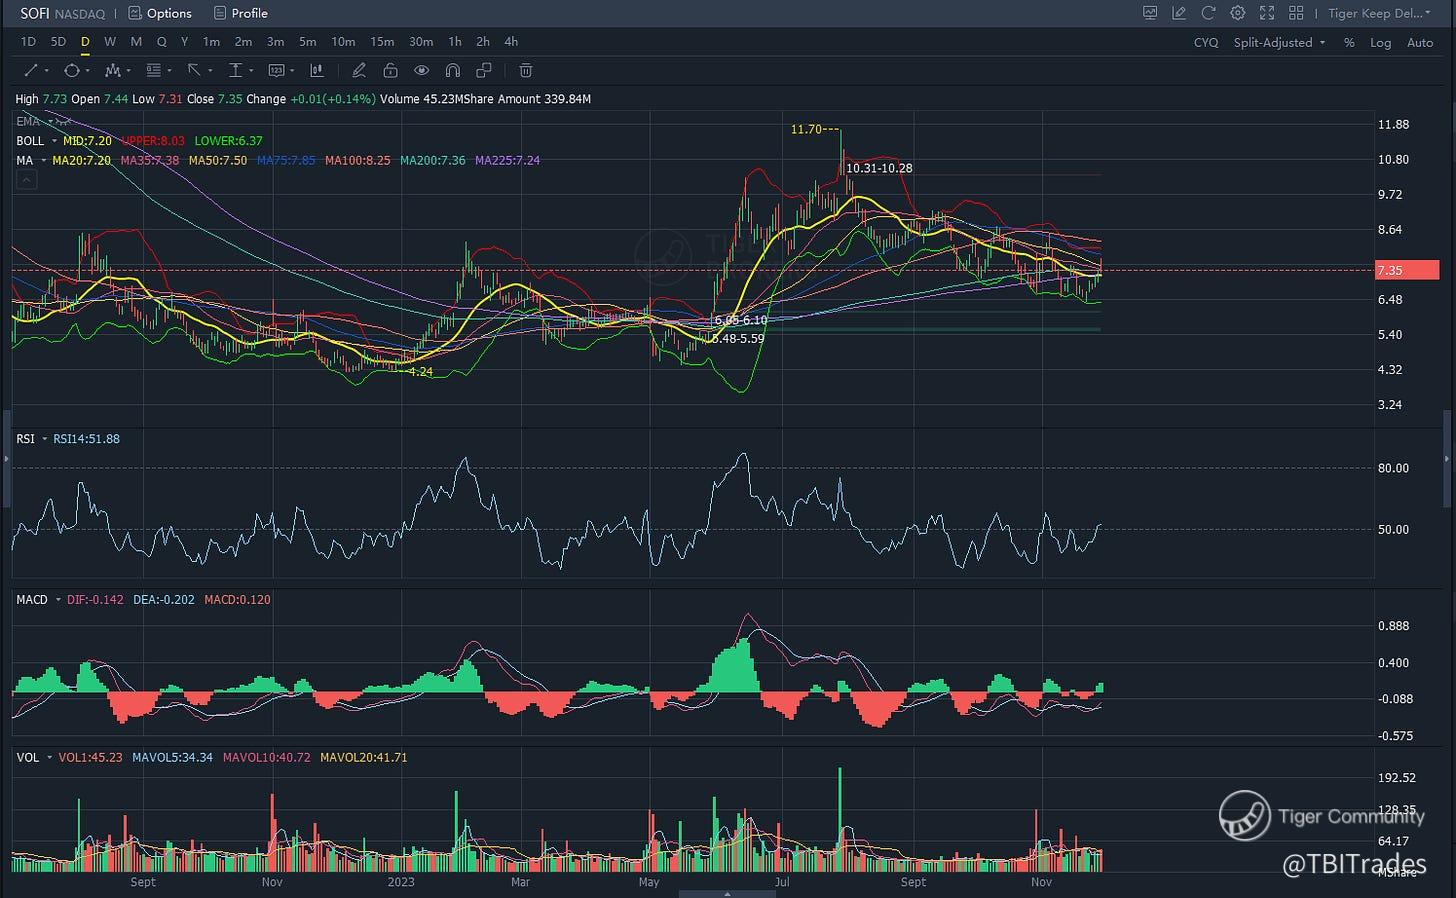
Task: Switch to the Y yearly timeframe
Action: (185, 42)
